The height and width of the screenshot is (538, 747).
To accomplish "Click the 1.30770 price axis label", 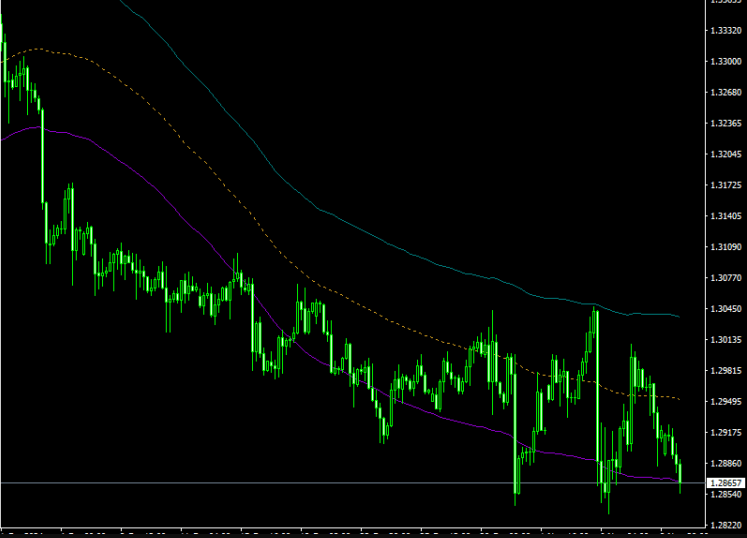I will [x=726, y=278].
